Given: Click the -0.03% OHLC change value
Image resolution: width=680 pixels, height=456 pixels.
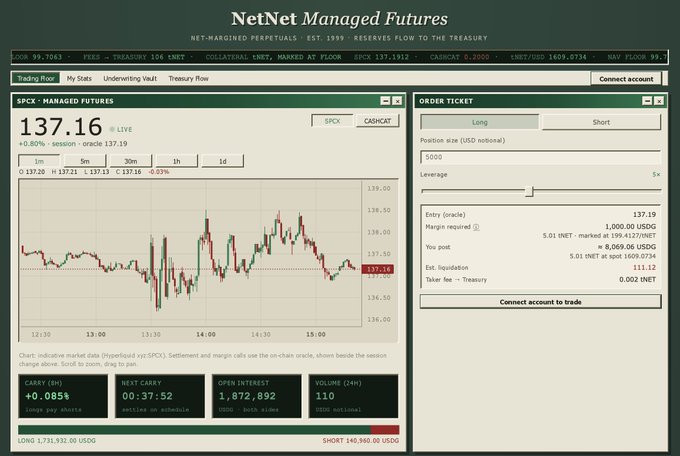Looking at the screenshot, I should tap(159, 172).
